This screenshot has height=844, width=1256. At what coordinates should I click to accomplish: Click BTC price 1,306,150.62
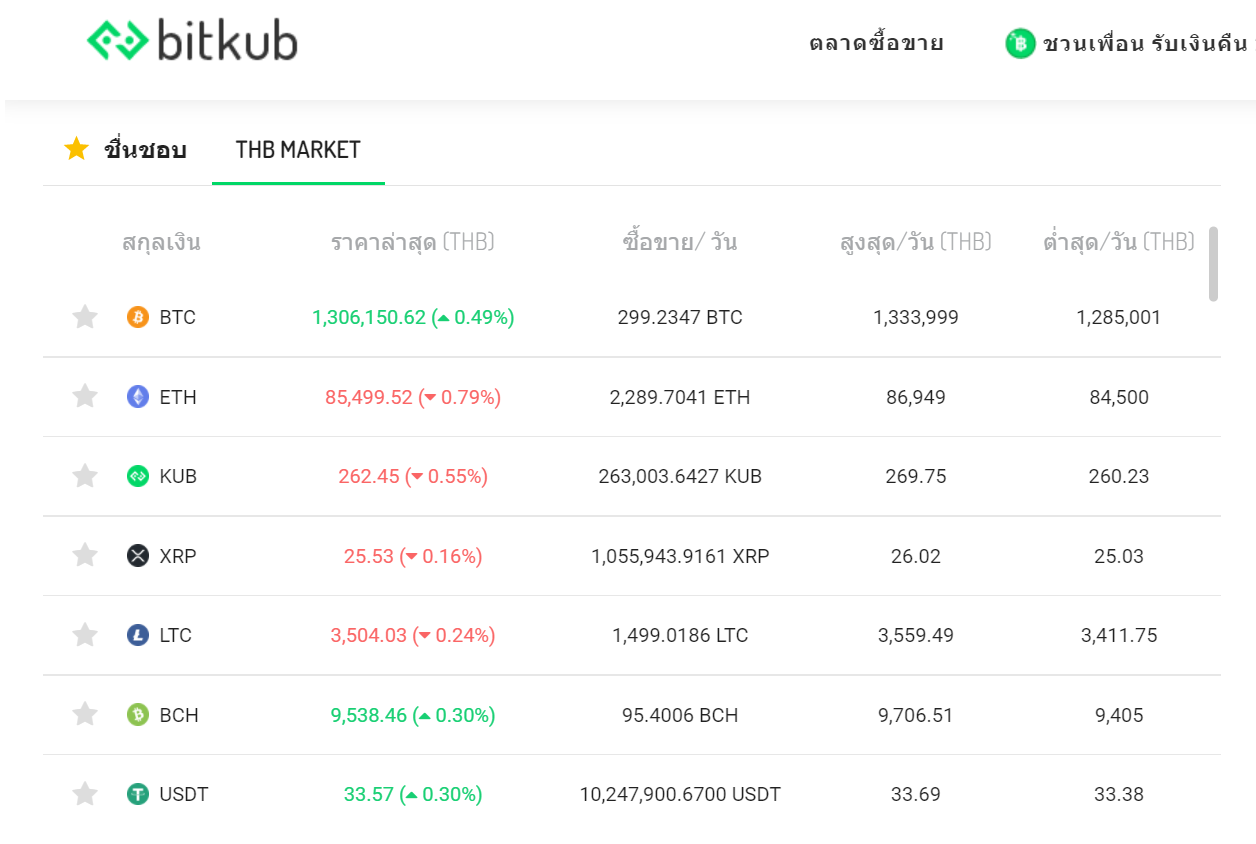point(369,317)
